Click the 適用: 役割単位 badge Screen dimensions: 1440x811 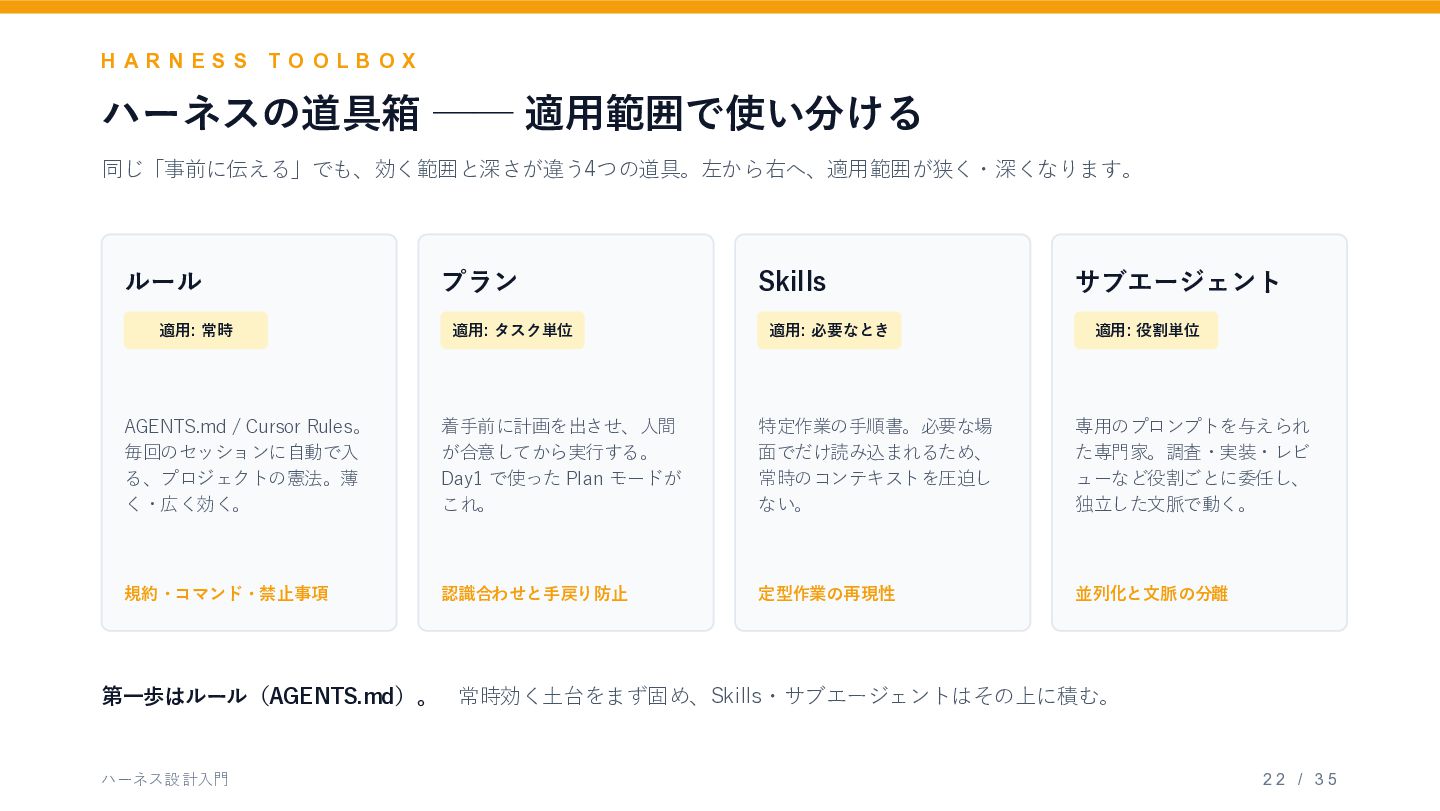coord(1146,330)
